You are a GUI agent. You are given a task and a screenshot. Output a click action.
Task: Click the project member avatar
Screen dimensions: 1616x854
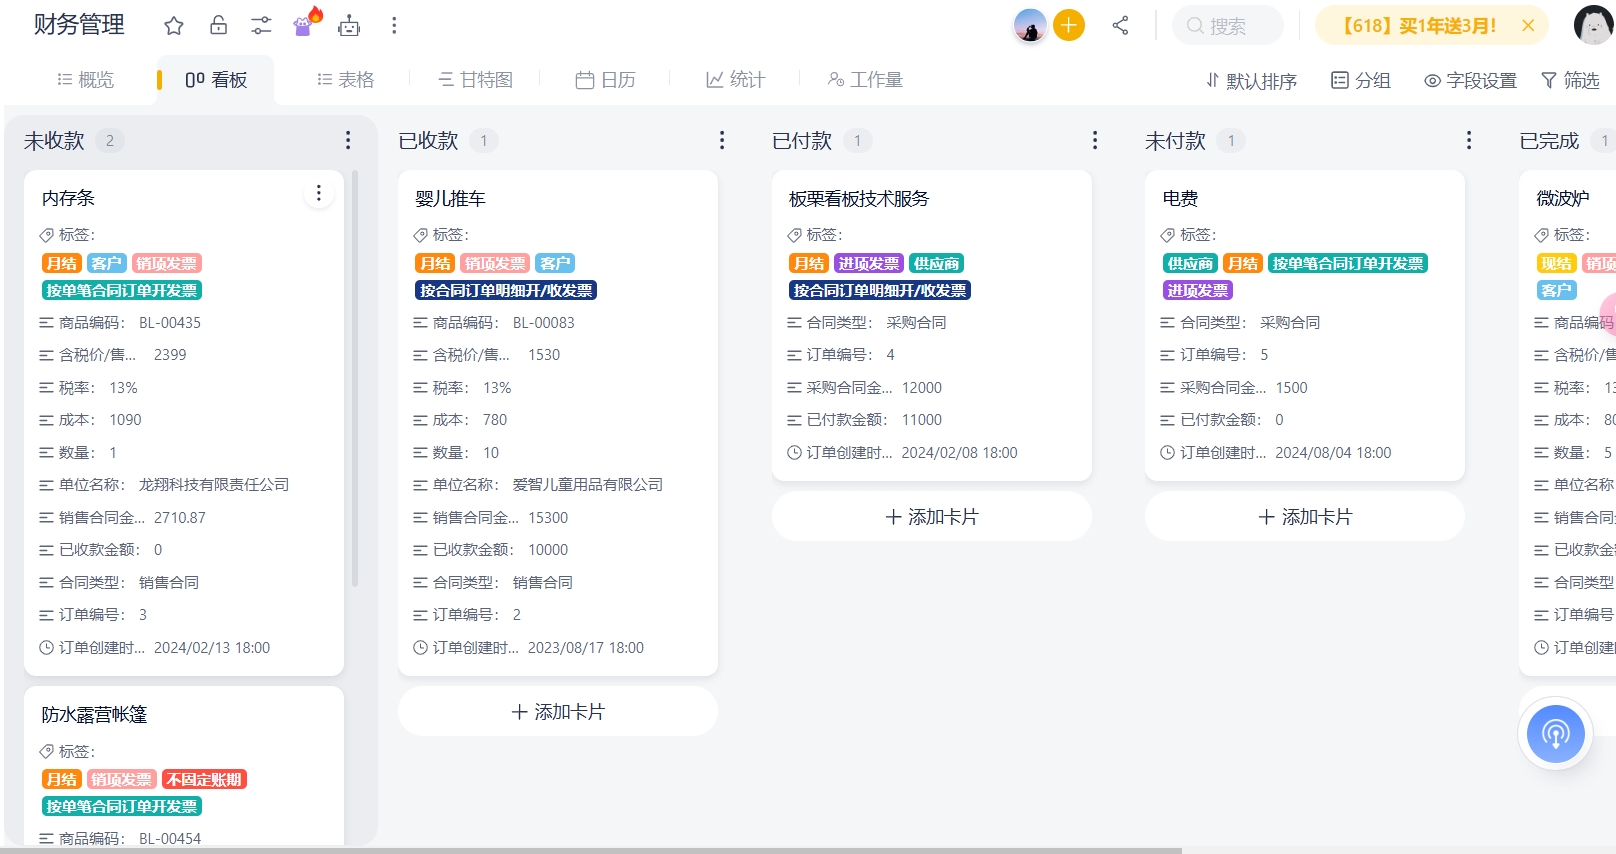pos(1030,25)
